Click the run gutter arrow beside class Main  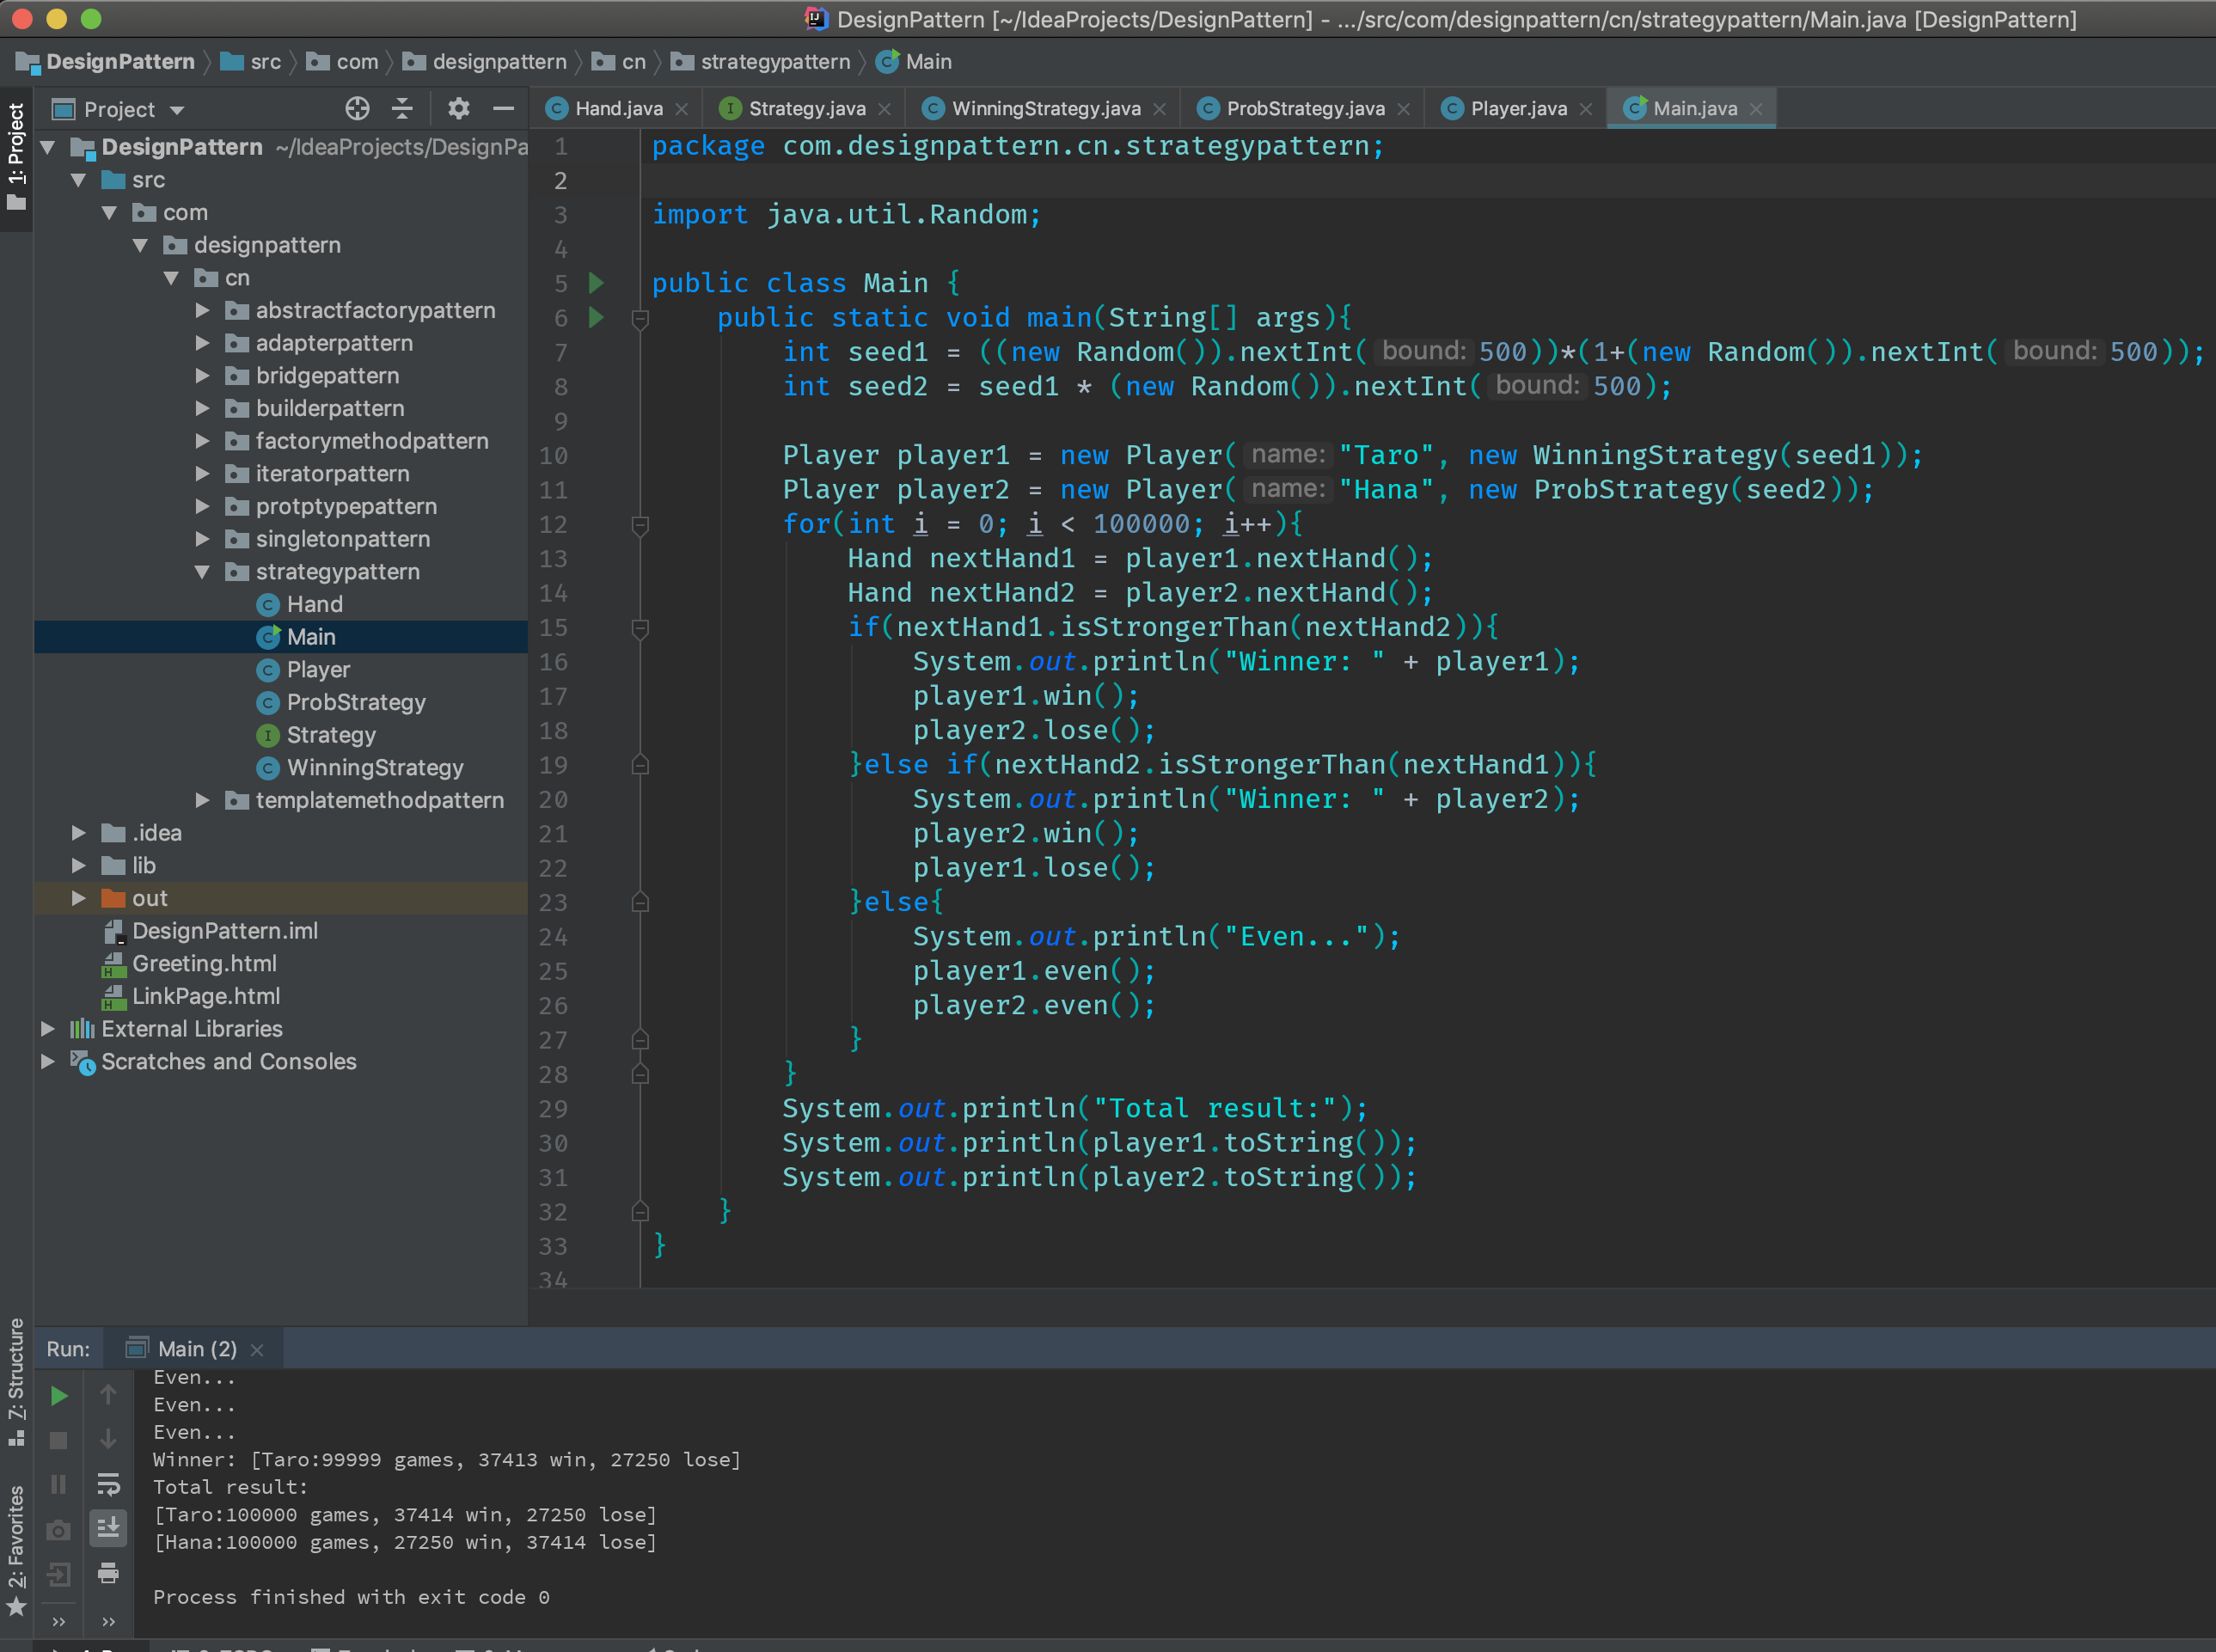(x=596, y=283)
